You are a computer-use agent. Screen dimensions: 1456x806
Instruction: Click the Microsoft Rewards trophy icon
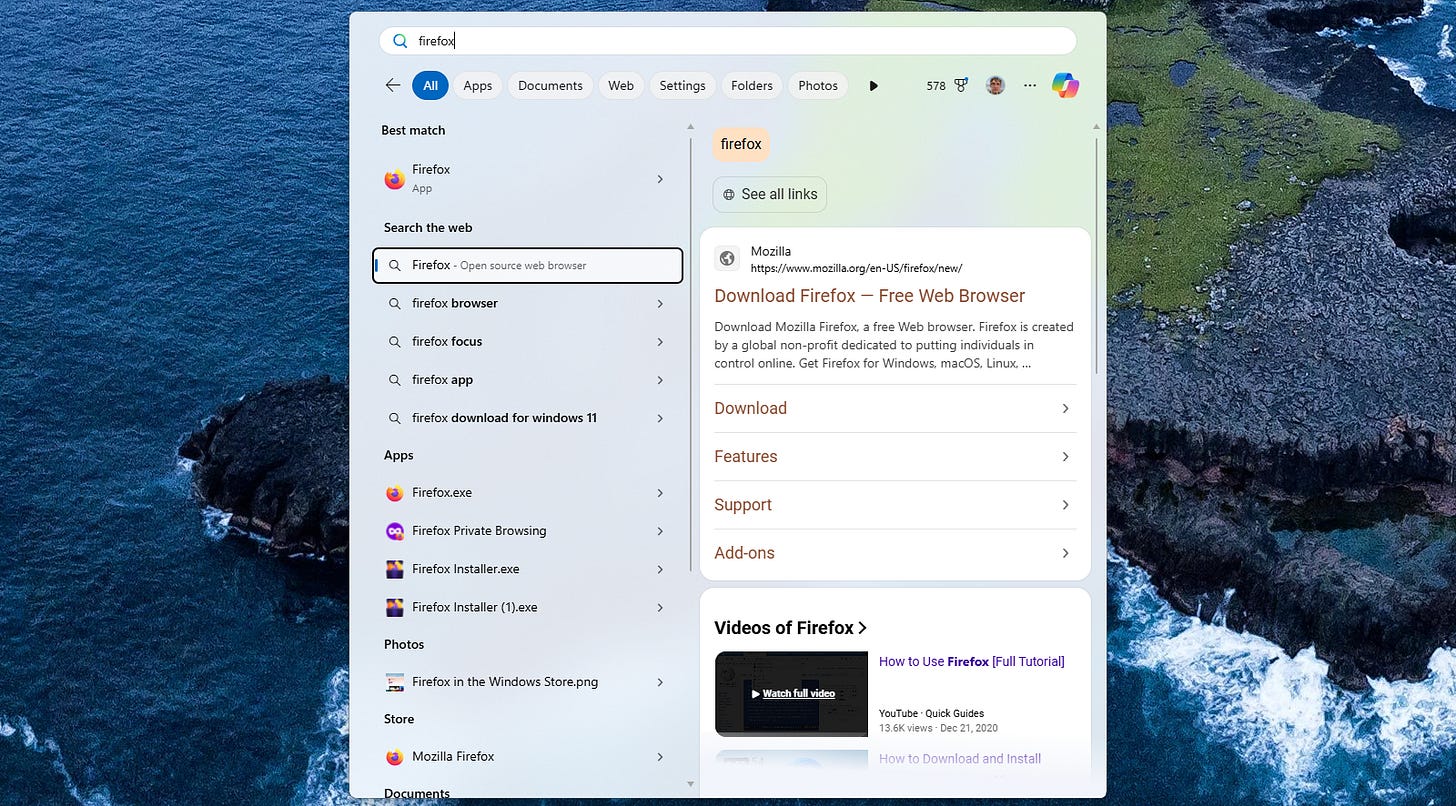click(959, 85)
